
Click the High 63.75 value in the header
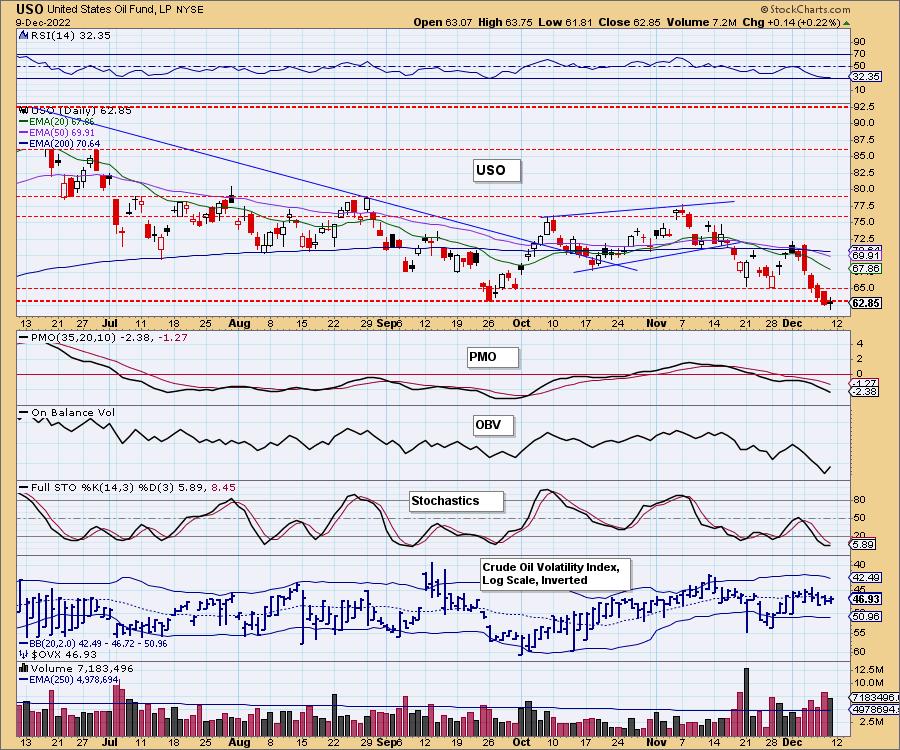pyautogui.click(x=505, y=23)
